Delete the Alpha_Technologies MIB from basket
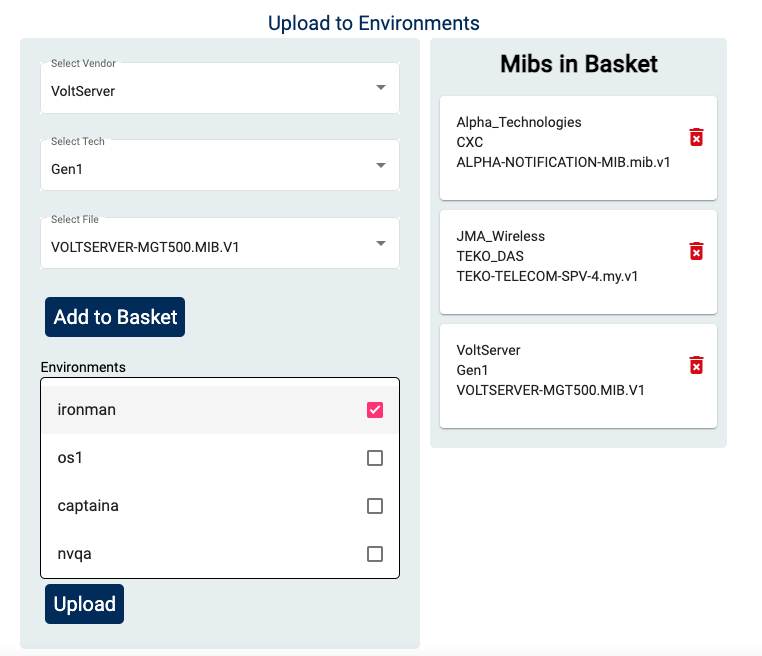The width and height of the screenshot is (762, 656). [697, 137]
